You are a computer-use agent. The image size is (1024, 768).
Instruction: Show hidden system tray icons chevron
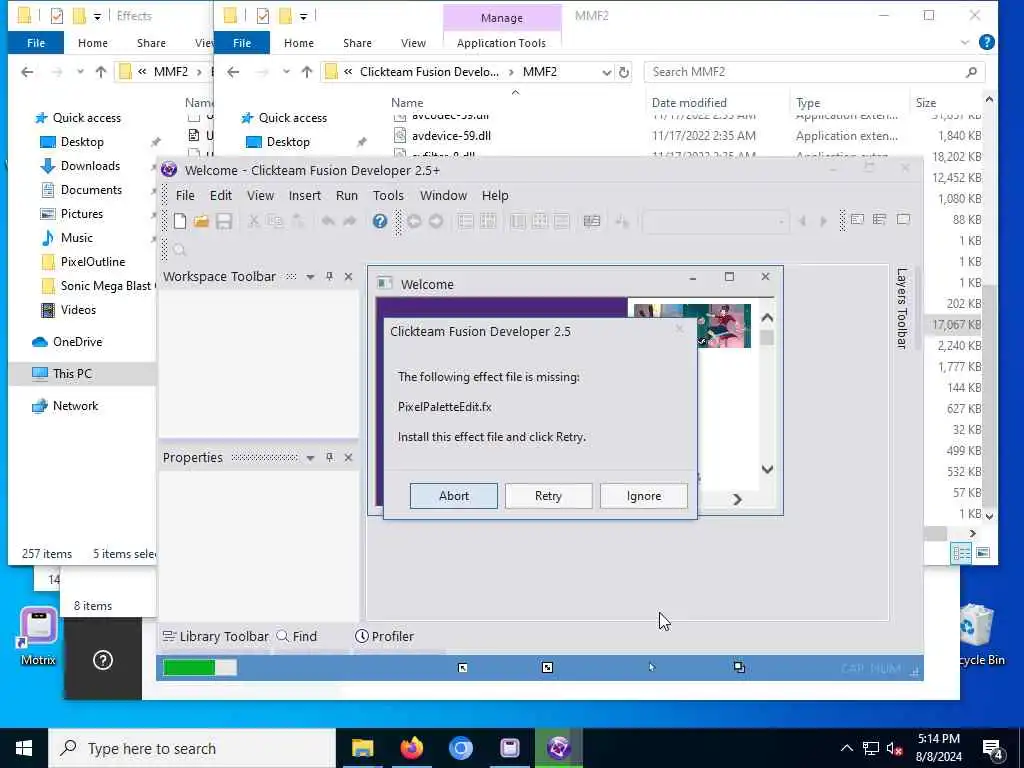coord(846,748)
